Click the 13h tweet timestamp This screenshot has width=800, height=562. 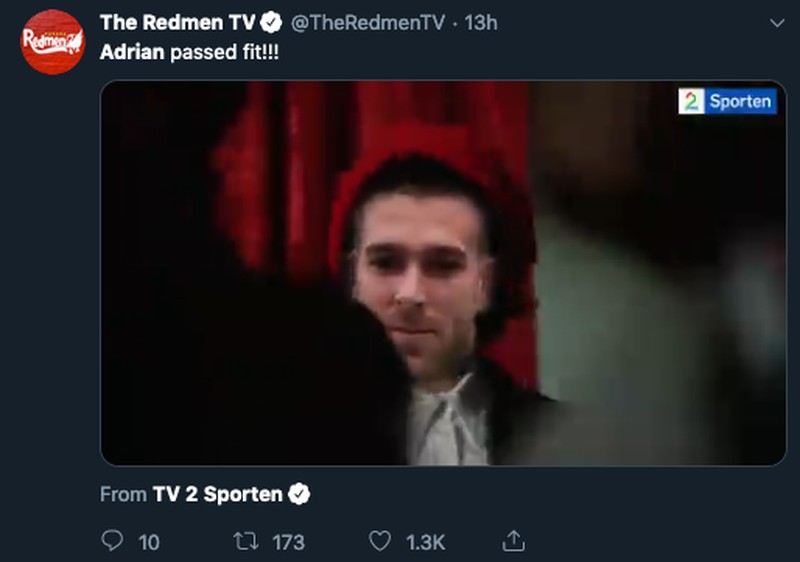(x=481, y=22)
